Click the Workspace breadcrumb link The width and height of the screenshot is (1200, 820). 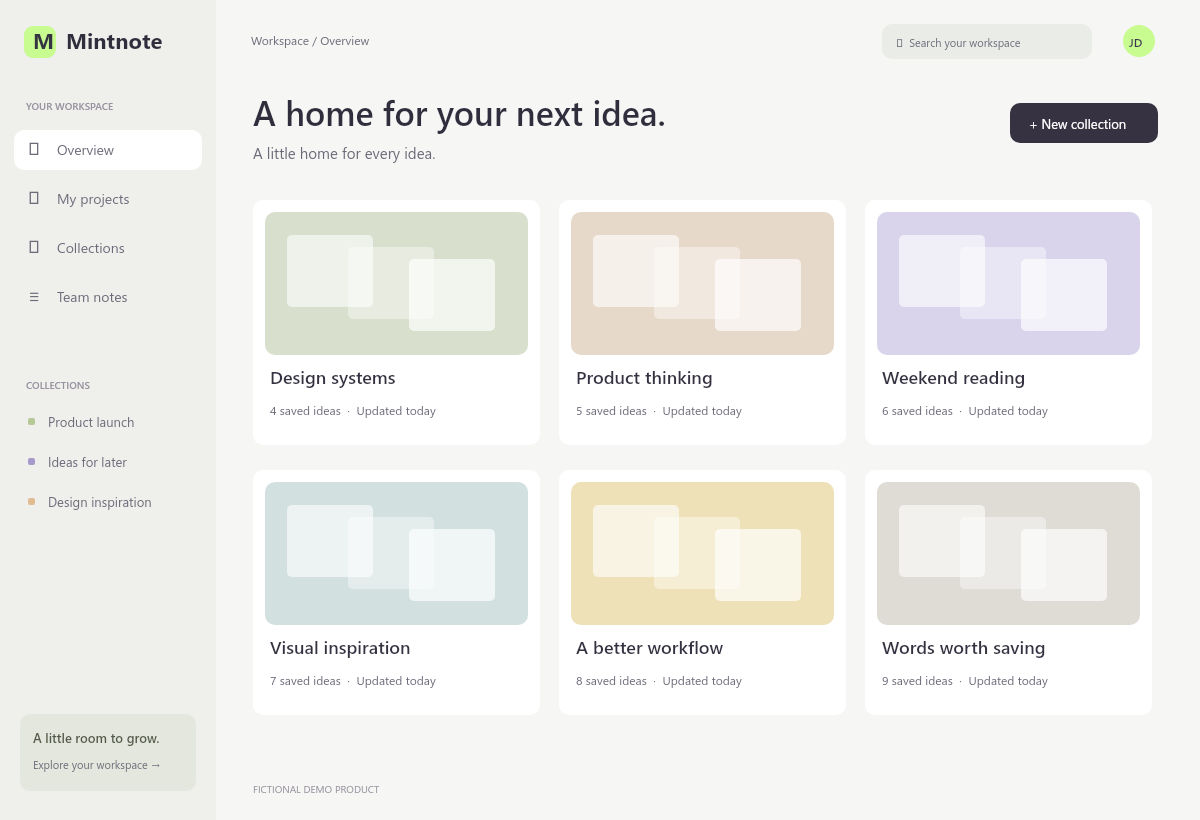(x=280, y=41)
